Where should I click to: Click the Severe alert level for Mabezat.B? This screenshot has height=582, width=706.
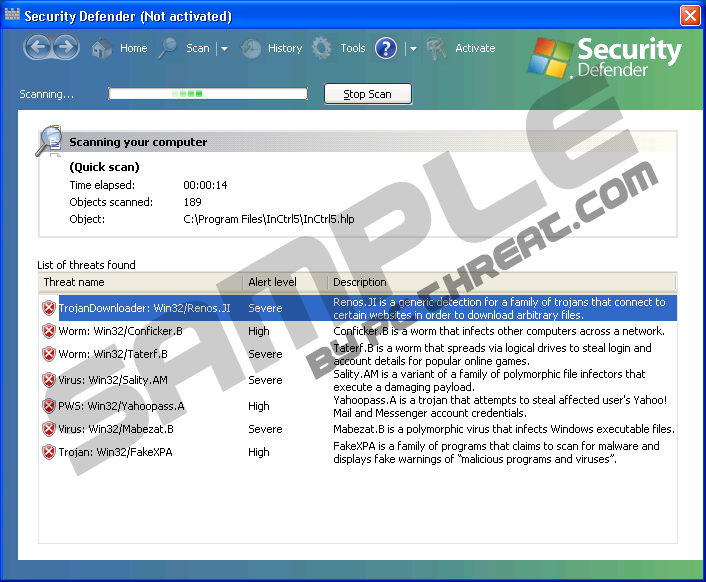tap(265, 429)
